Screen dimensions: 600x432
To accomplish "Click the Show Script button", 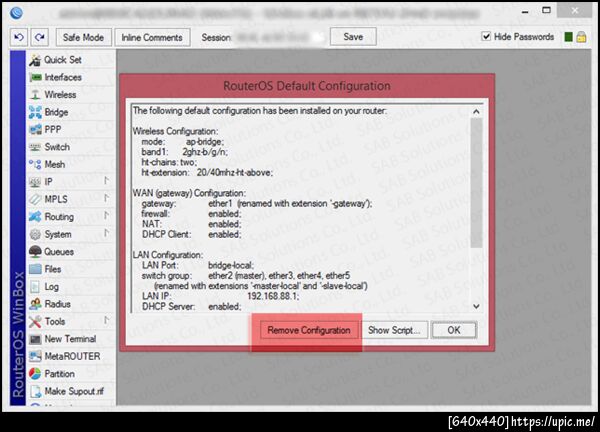I will (x=394, y=330).
